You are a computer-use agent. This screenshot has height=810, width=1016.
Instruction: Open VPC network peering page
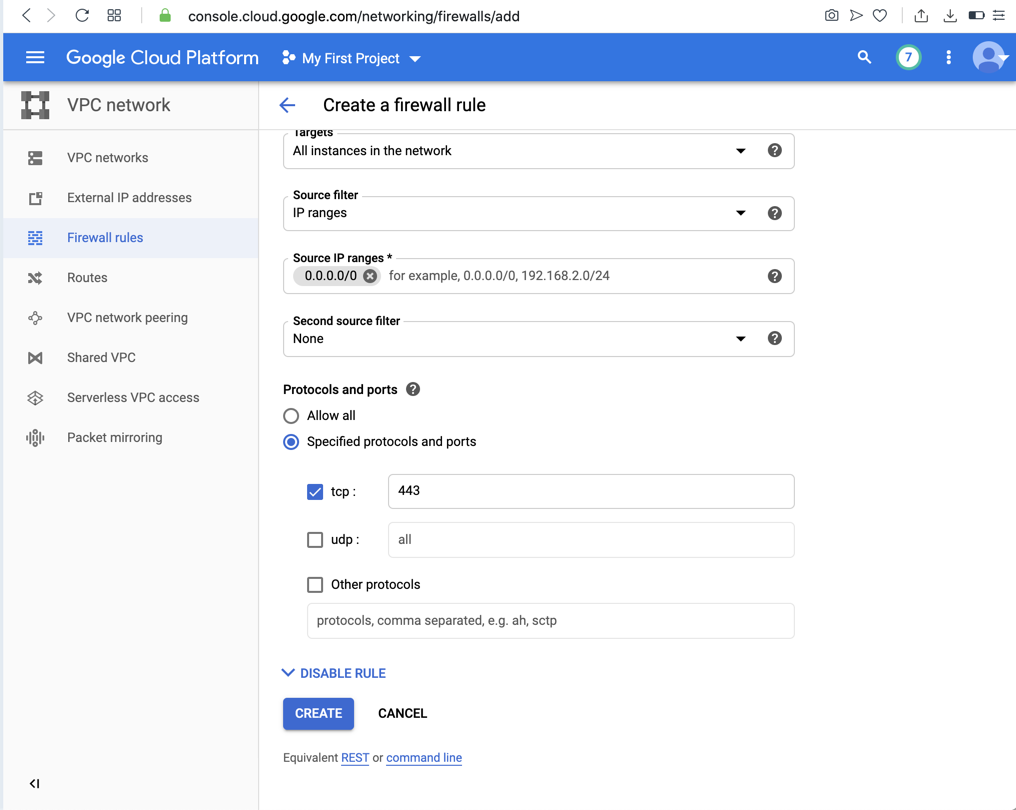pyautogui.click(x=127, y=318)
